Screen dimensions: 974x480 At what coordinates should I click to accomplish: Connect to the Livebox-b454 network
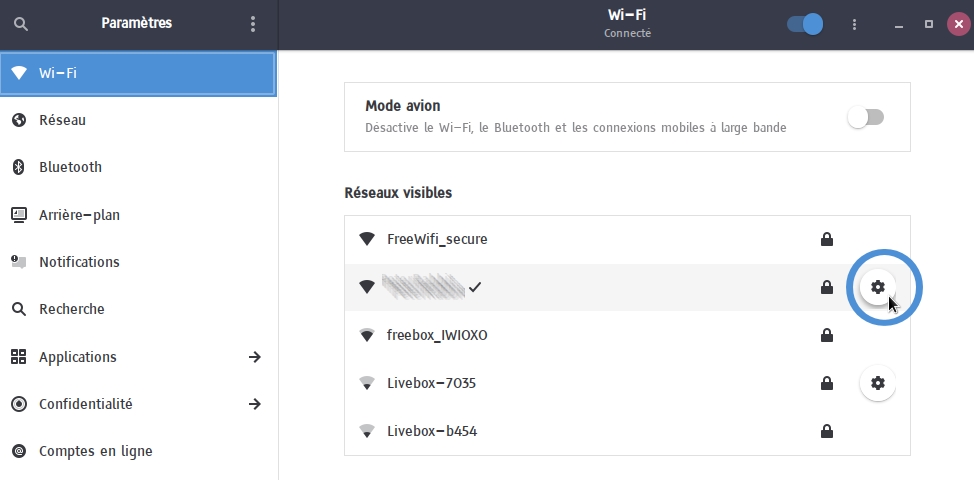click(431, 431)
